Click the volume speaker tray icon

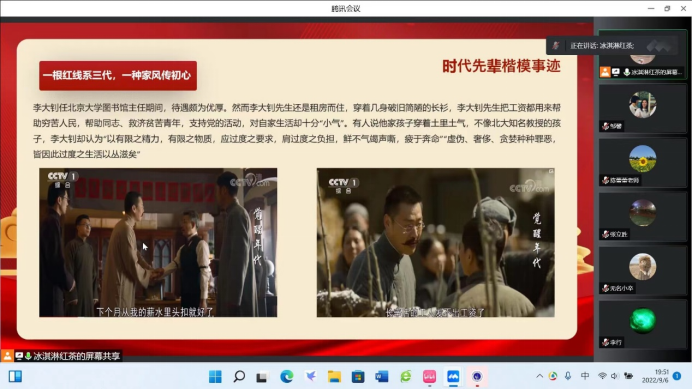click(x=615, y=376)
